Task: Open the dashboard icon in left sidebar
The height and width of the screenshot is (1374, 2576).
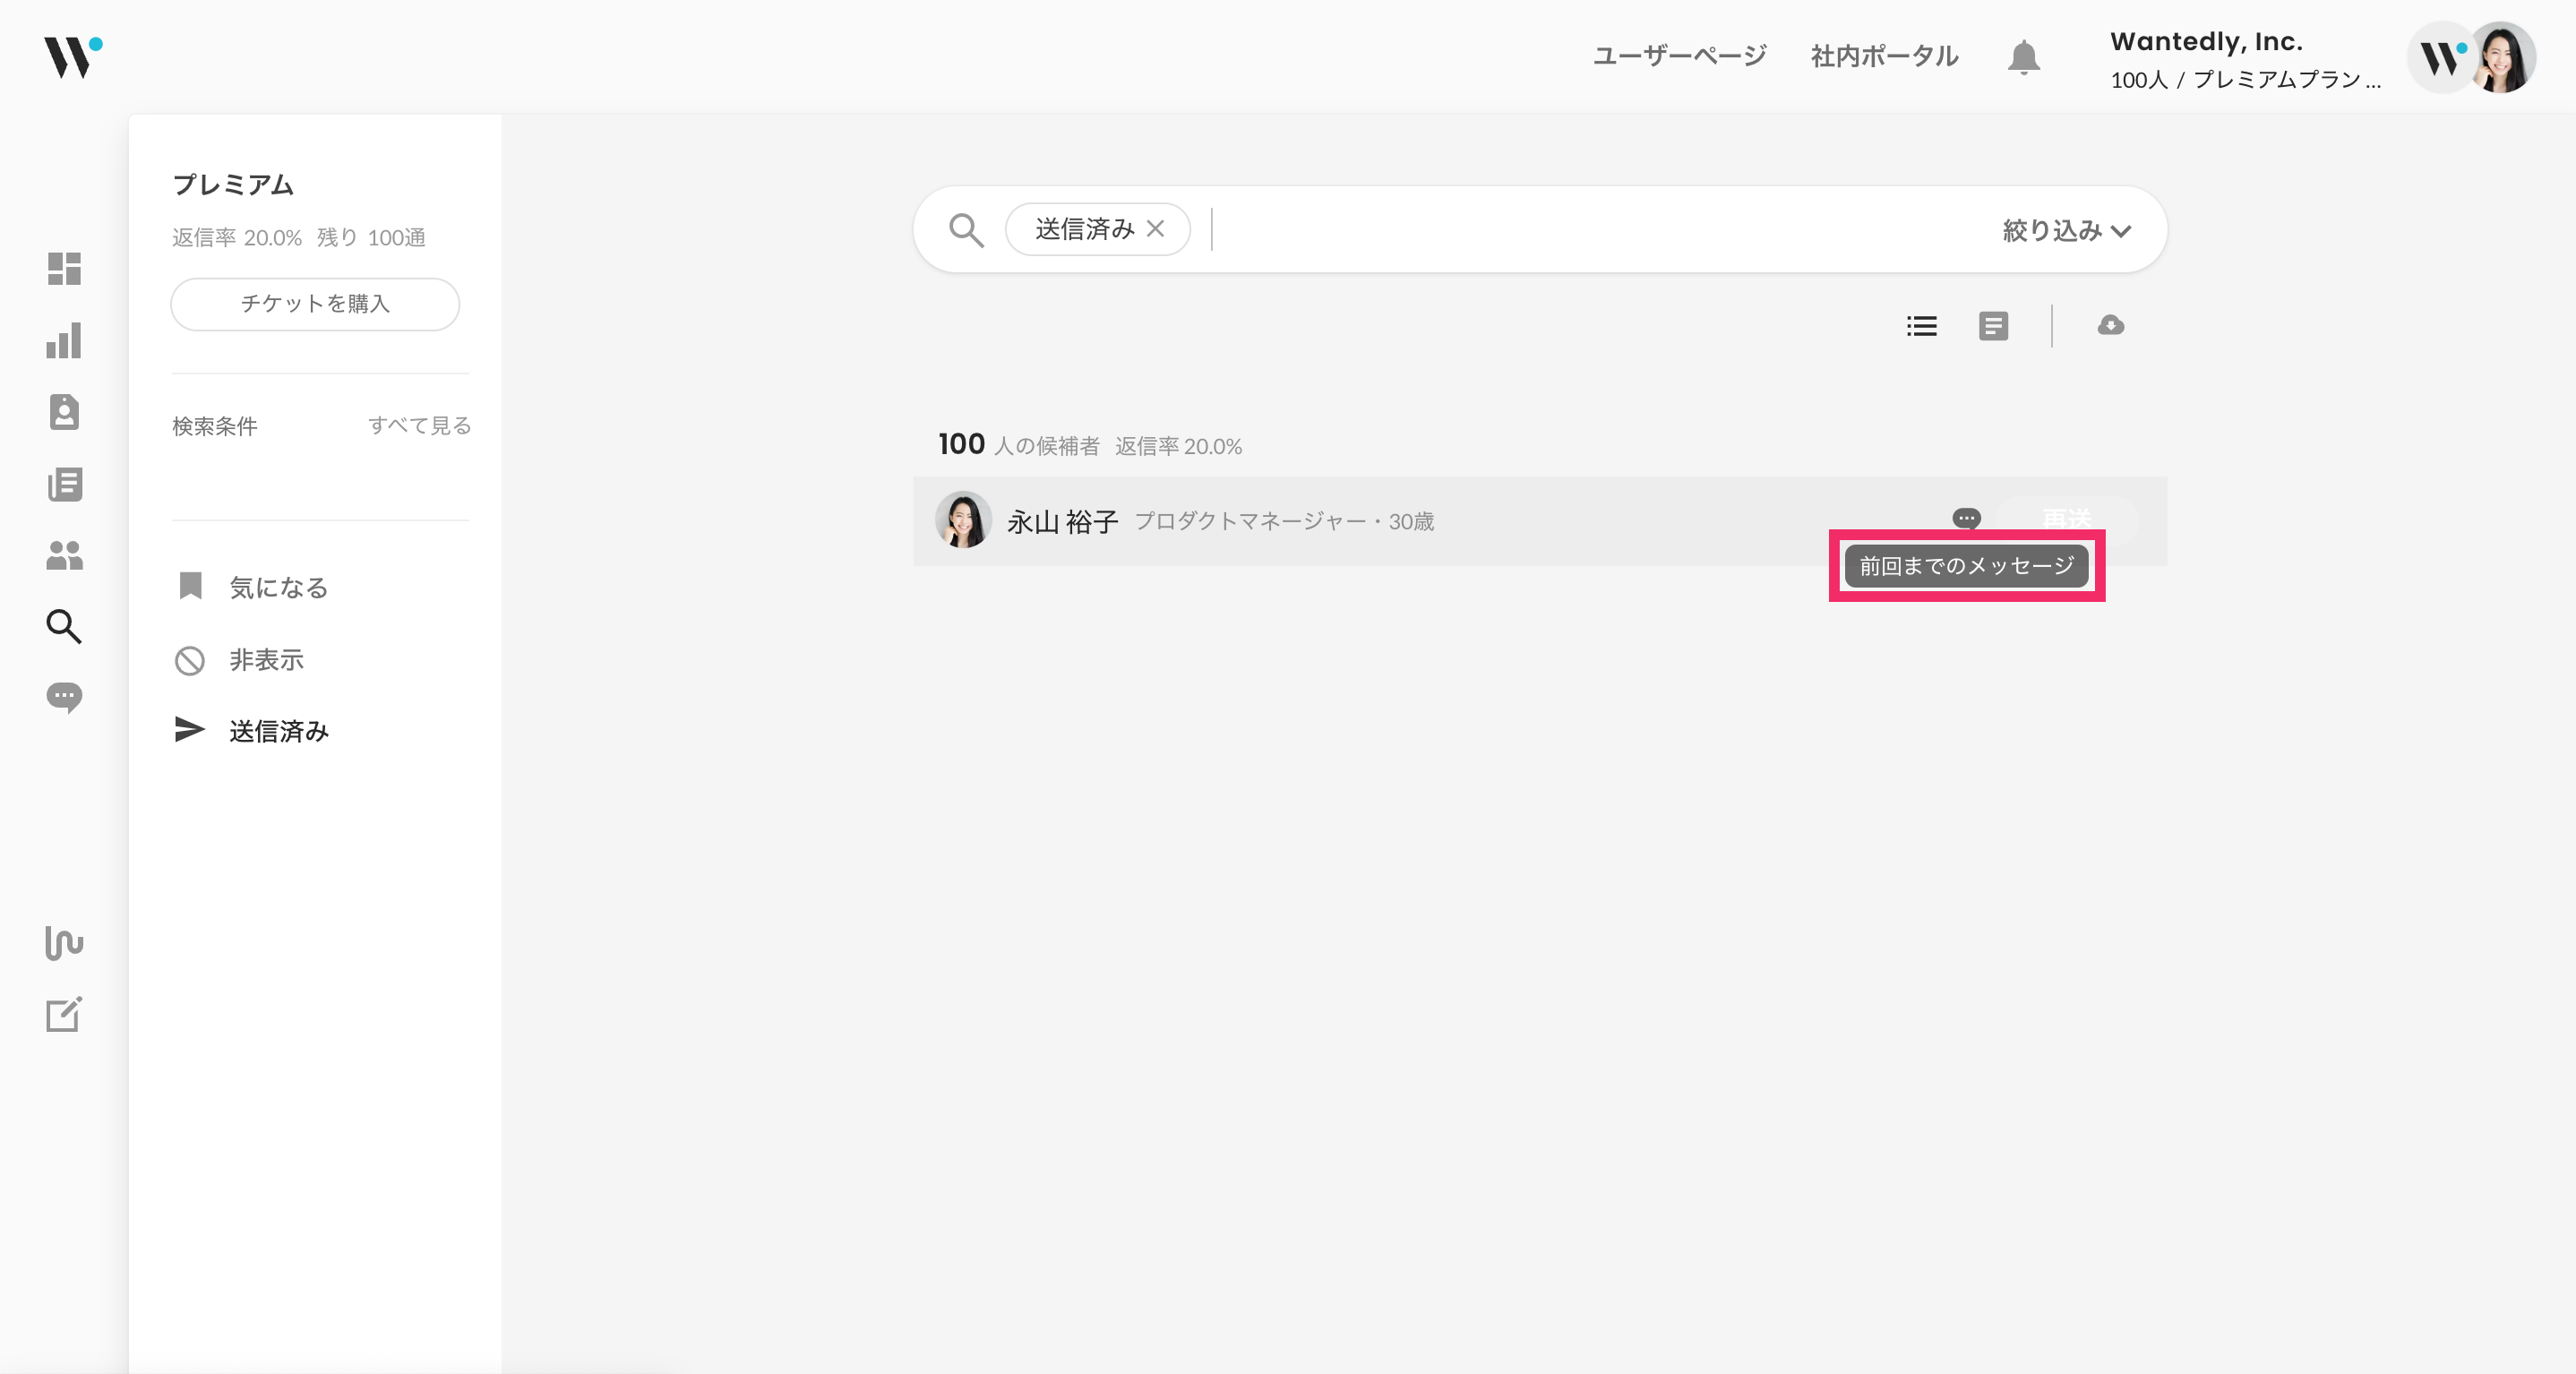Action: 64,268
